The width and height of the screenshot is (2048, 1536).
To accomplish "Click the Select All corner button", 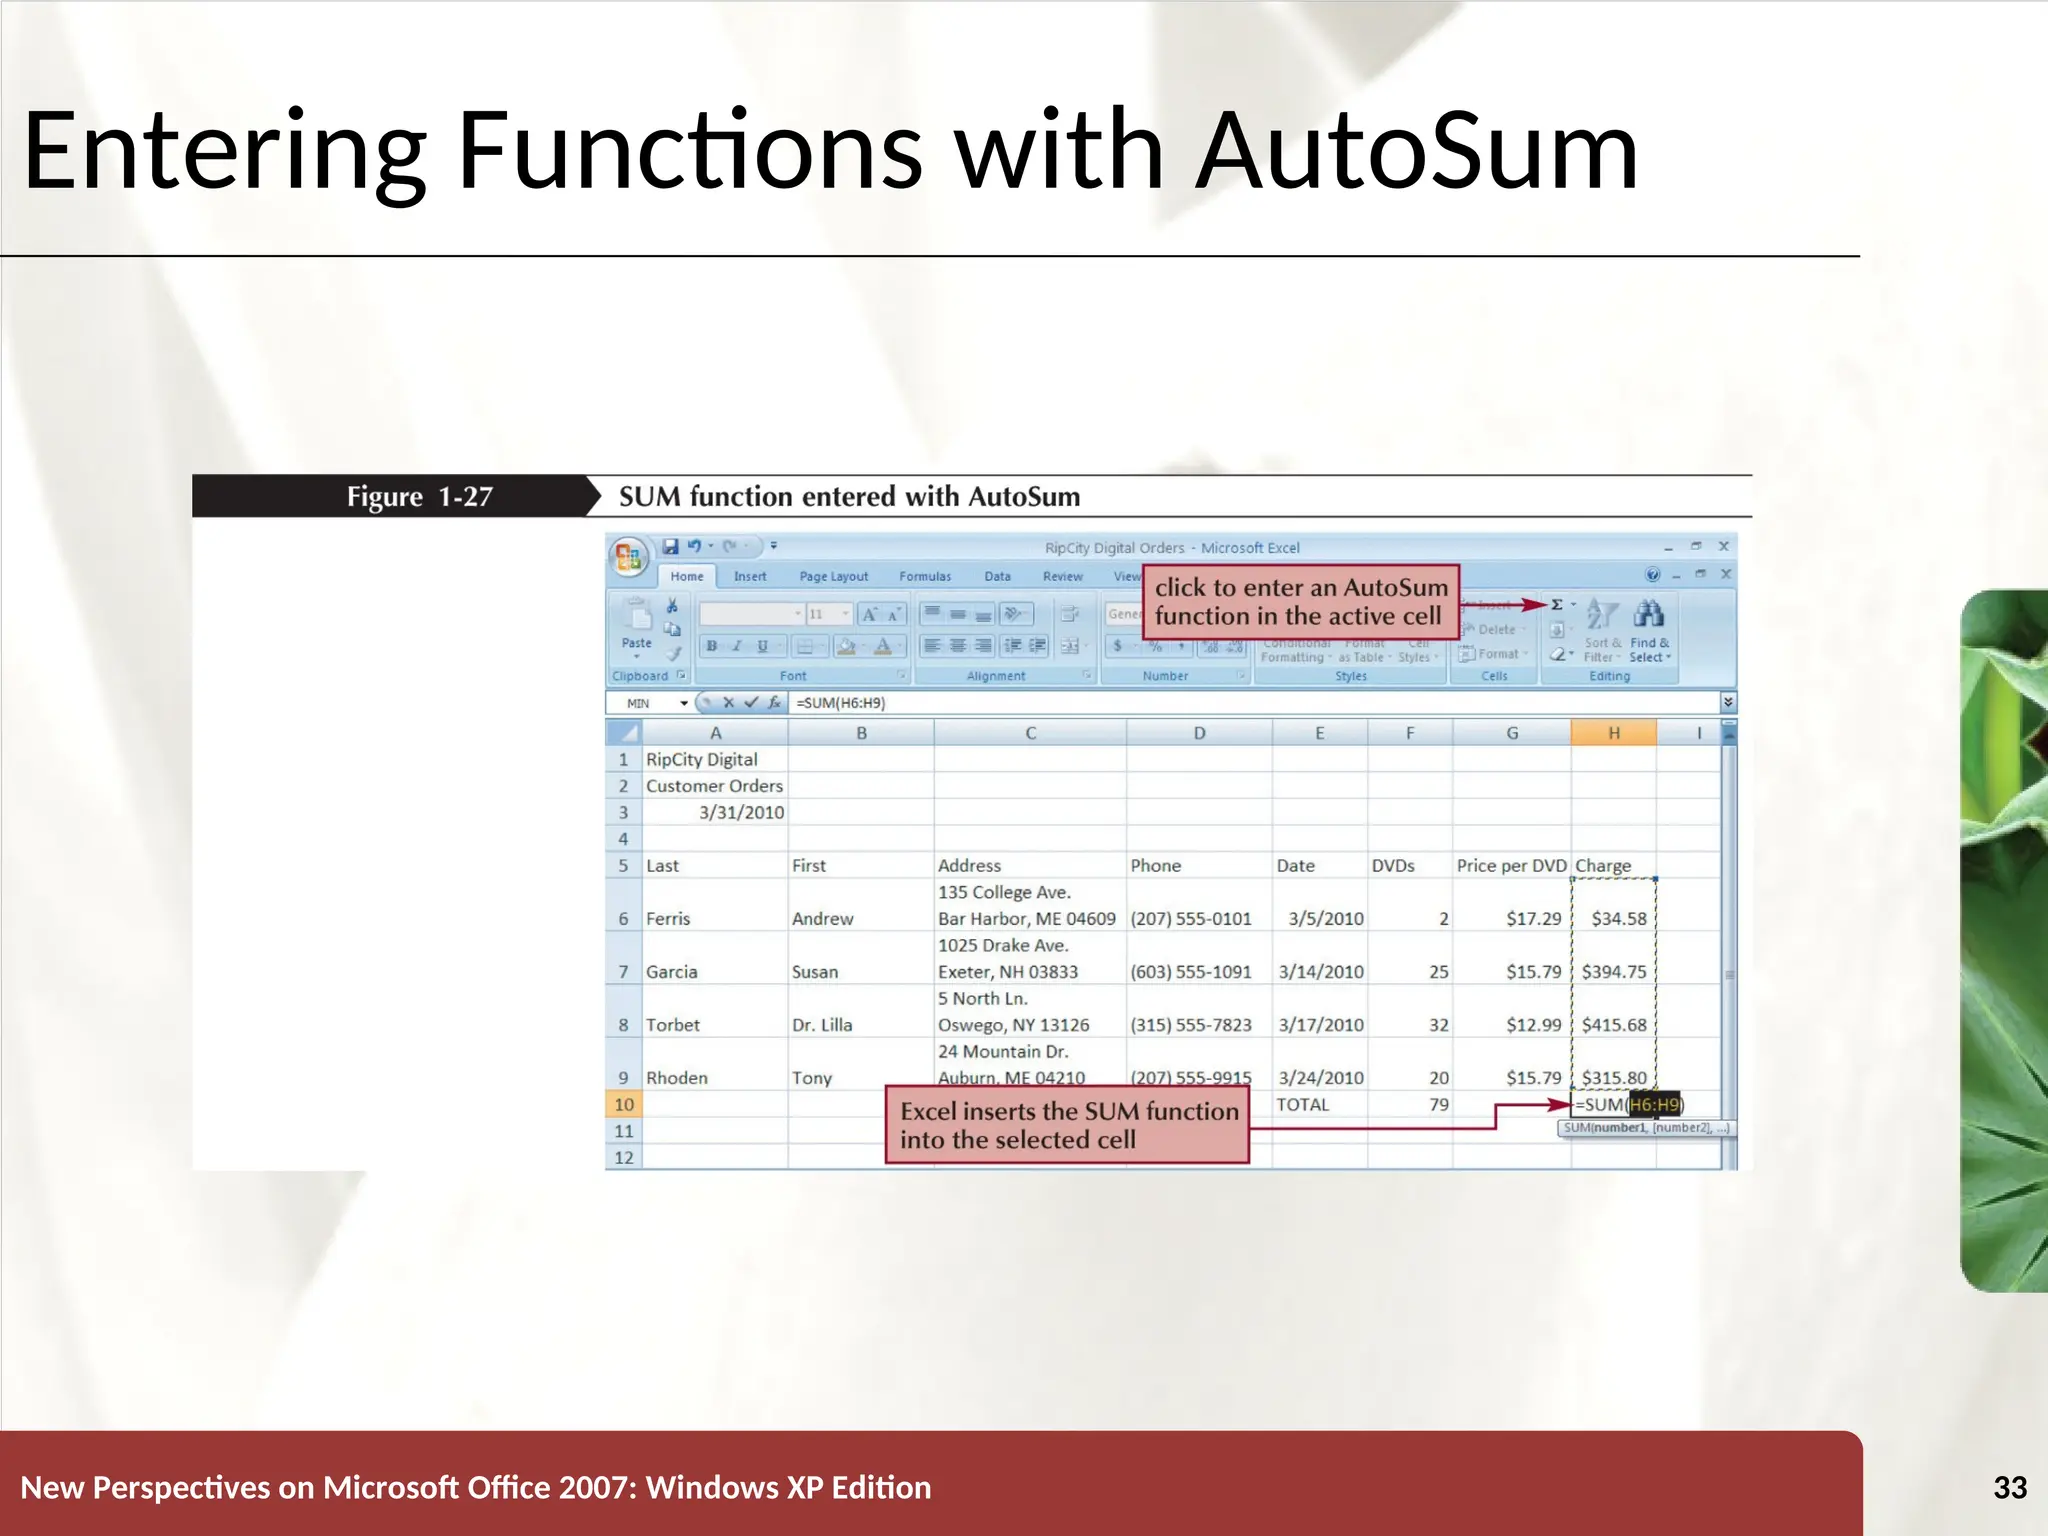I will (623, 733).
